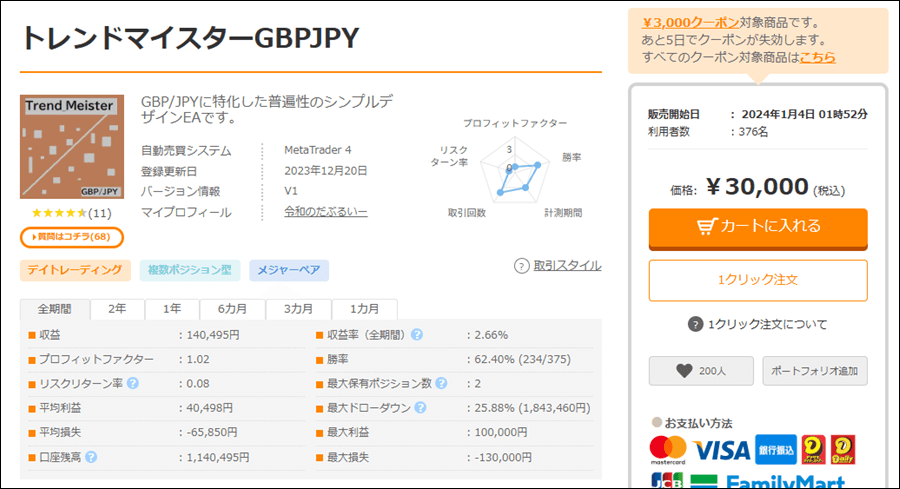Click the 最大損失 value -130,000円
Screen dimensions: 900x489
(503, 457)
